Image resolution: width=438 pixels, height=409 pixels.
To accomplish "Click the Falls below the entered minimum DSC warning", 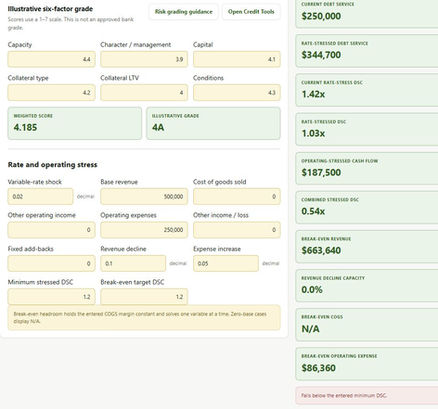I will (x=367, y=396).
